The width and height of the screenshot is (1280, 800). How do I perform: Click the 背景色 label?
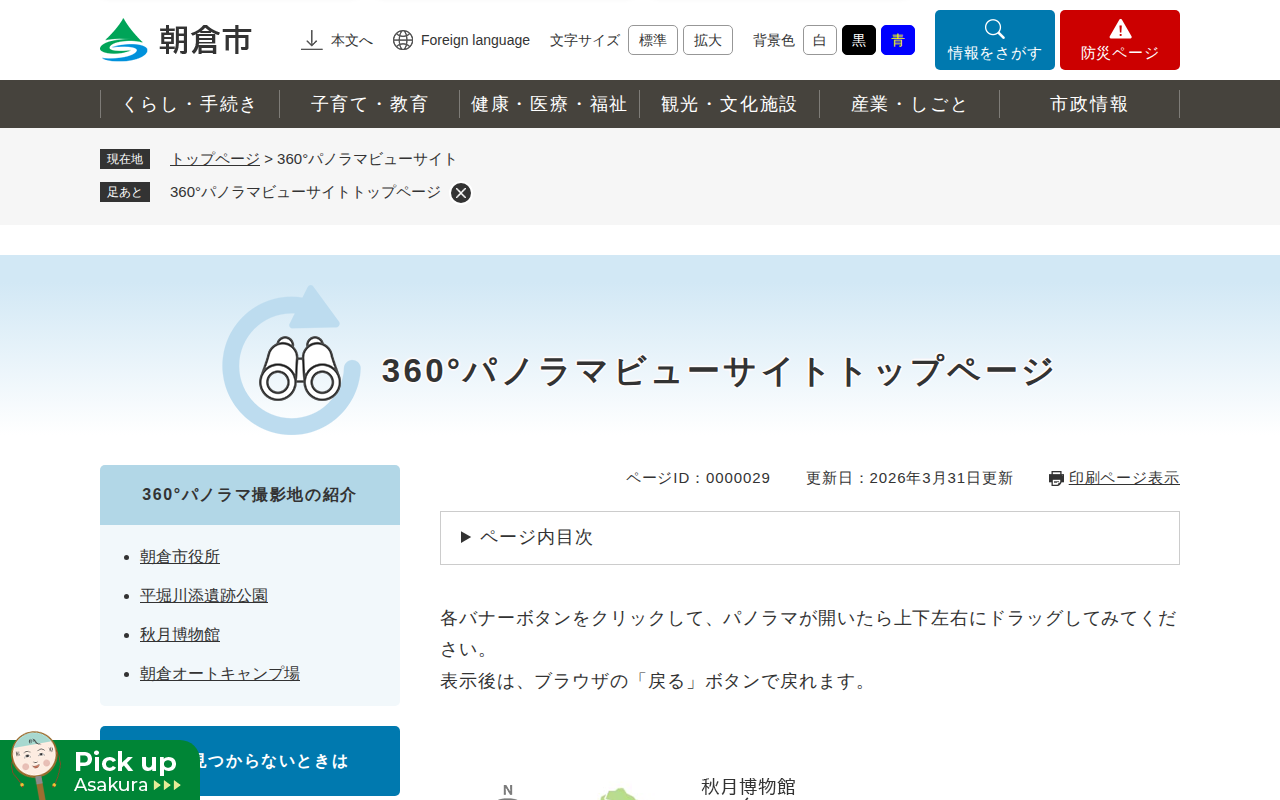pos(774,40)
